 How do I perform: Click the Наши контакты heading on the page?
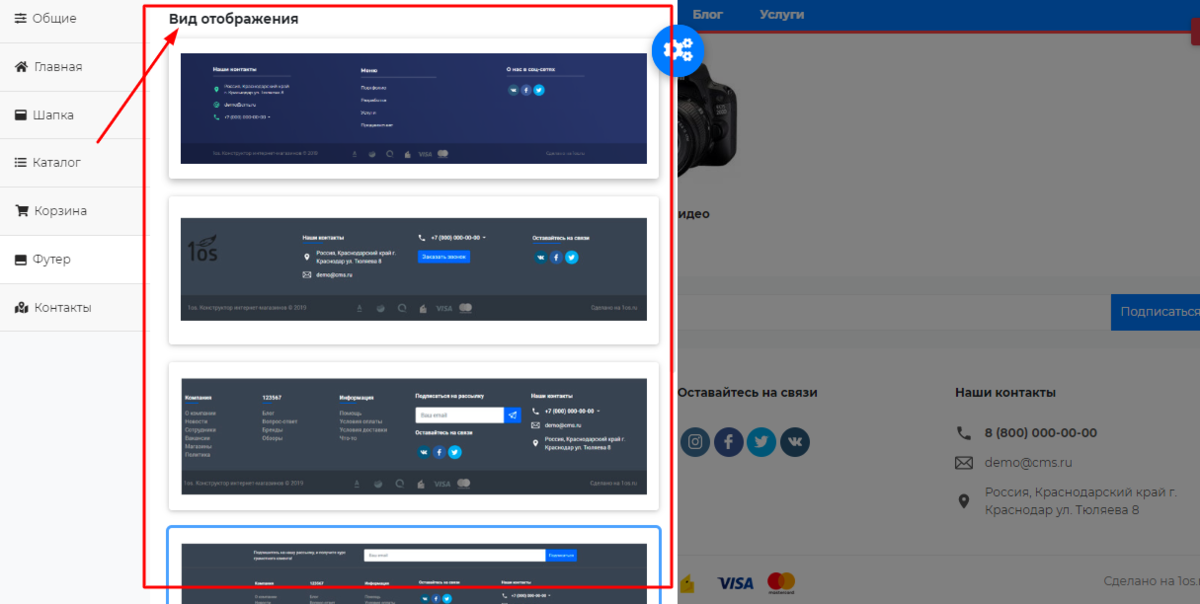pyautogui.click(x=1005, y=393)
